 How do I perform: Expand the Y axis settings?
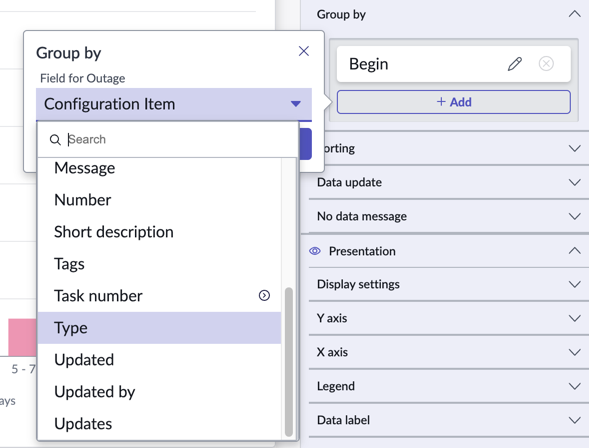coord(574,318)
